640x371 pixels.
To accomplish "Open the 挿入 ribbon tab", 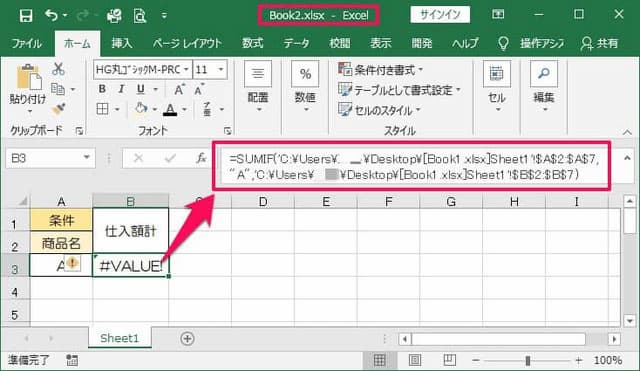I will (122, 43).
